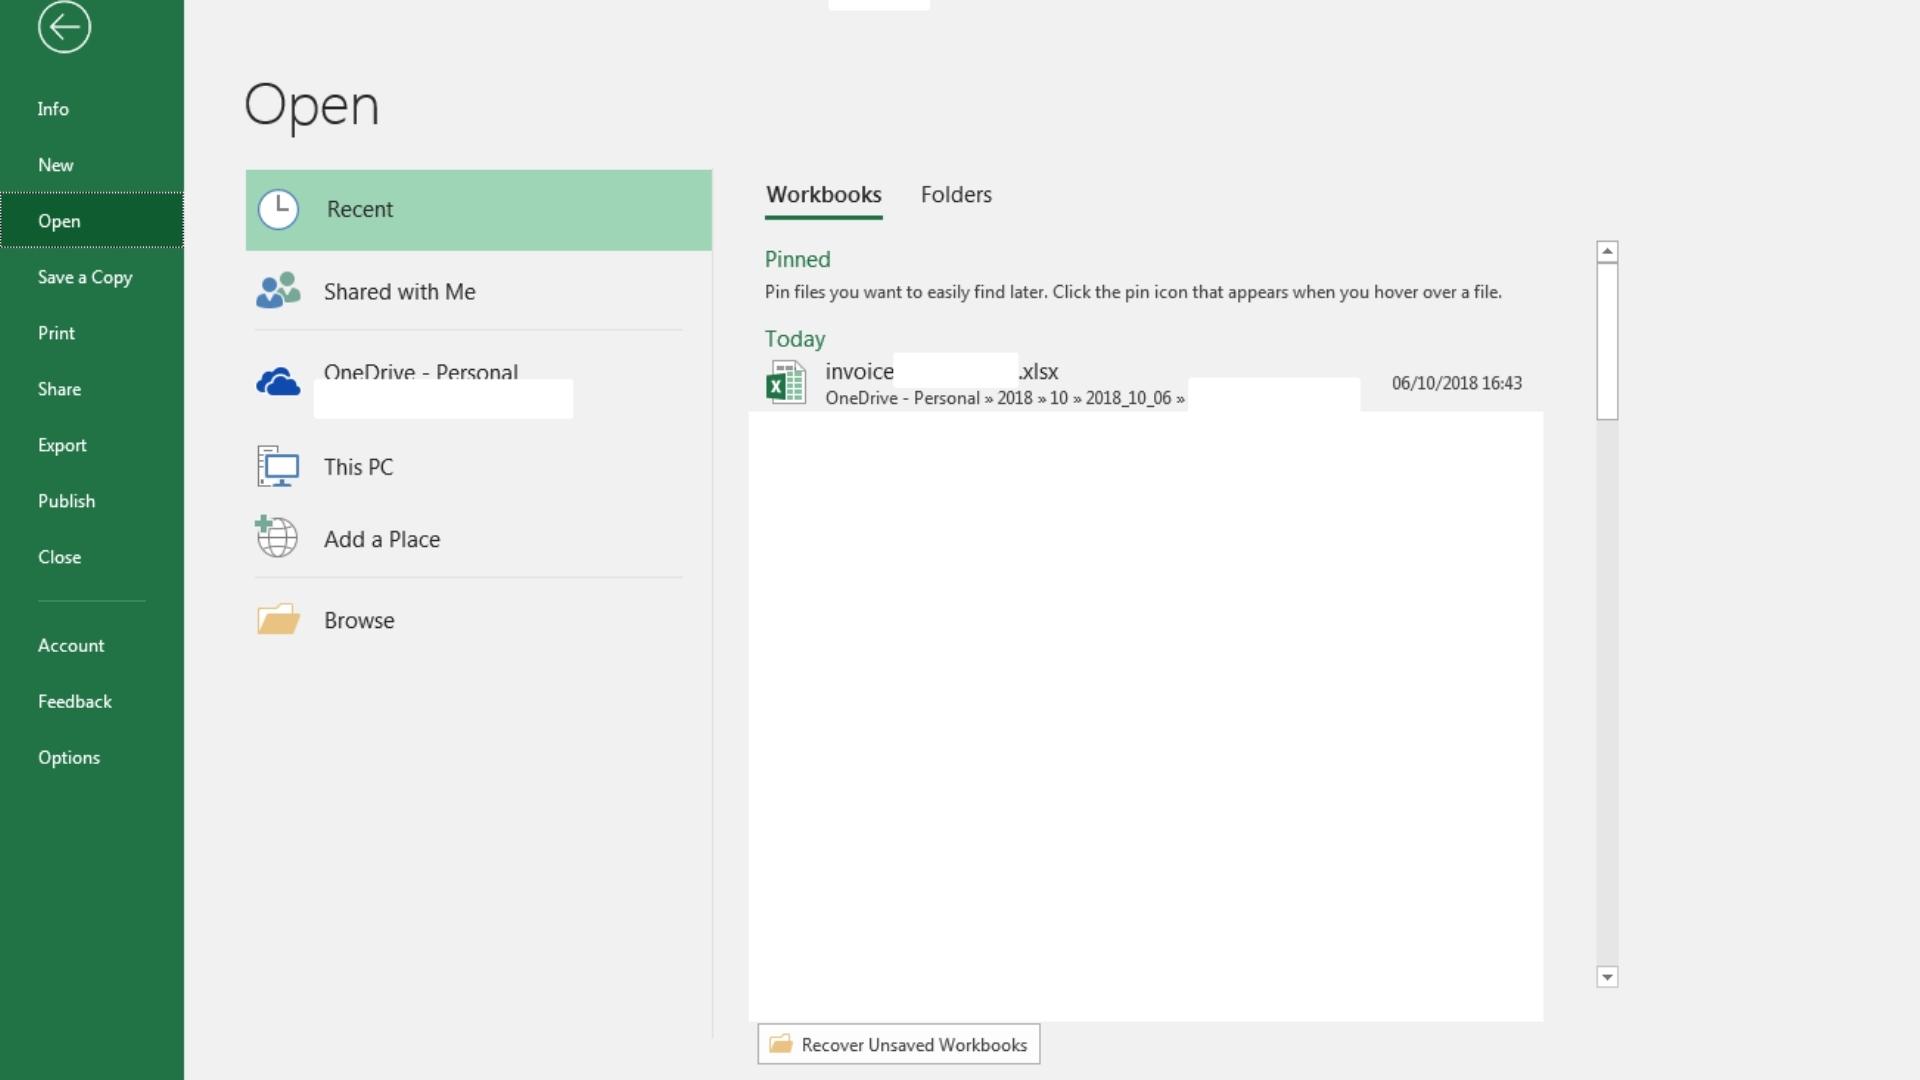The height and width of the screenshot is (1080, 1920).
Task: Choose Save a Copy
Action: pyautogui.click(x=92, y=277)
